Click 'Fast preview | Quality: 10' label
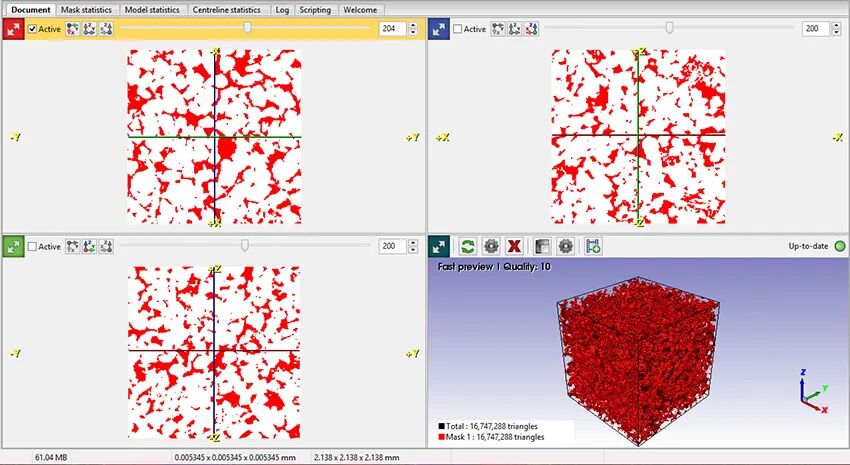 (x=494, y=267)
